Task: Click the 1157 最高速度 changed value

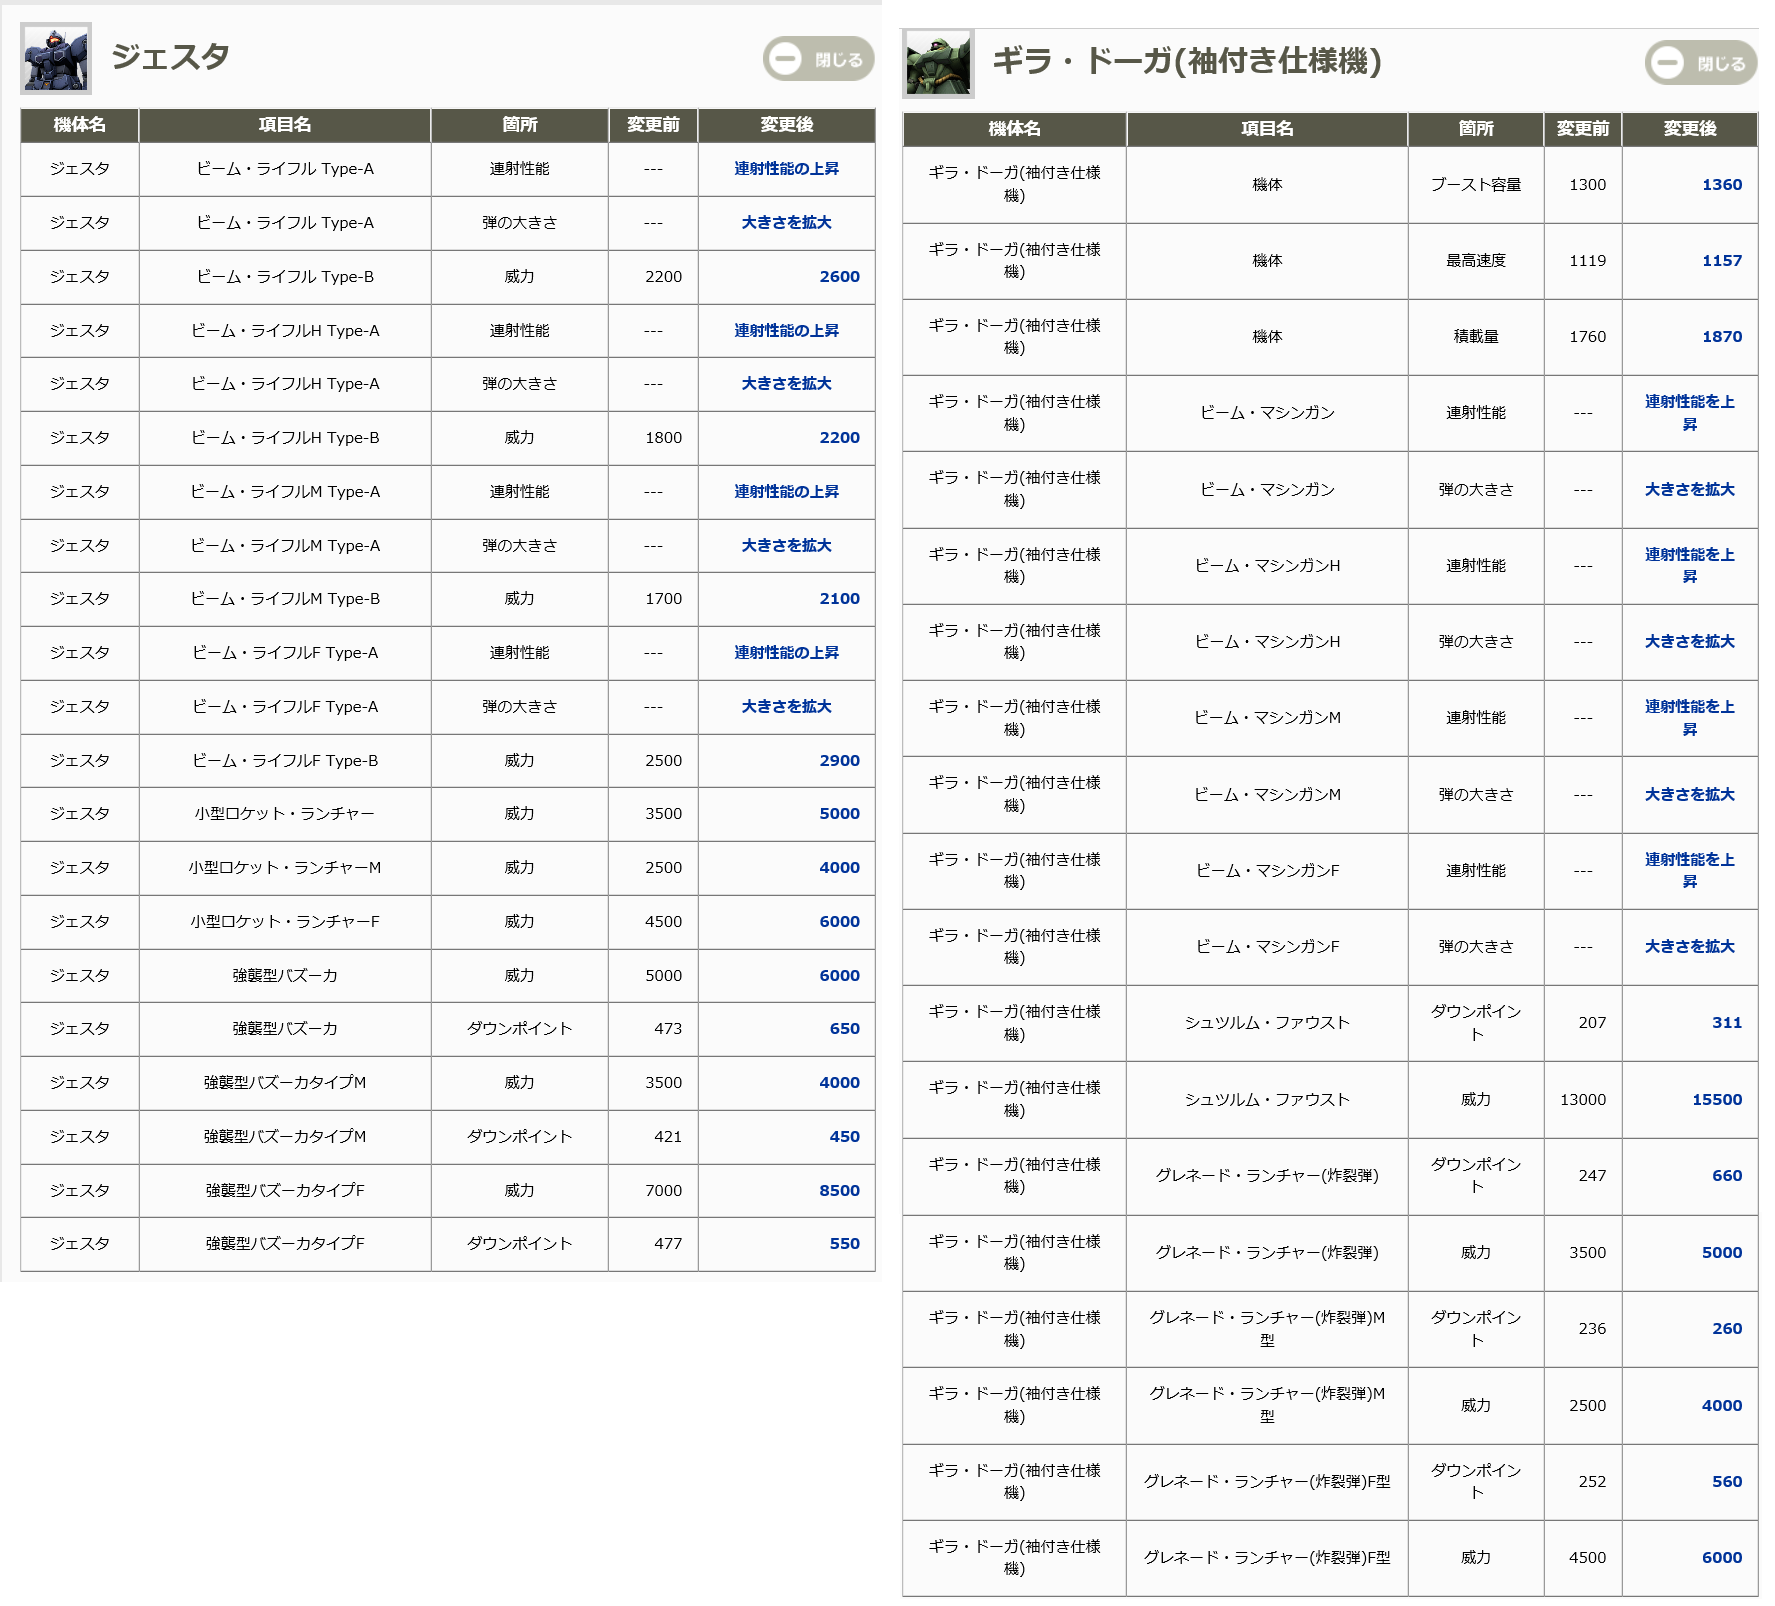Action: [1721, 261]
